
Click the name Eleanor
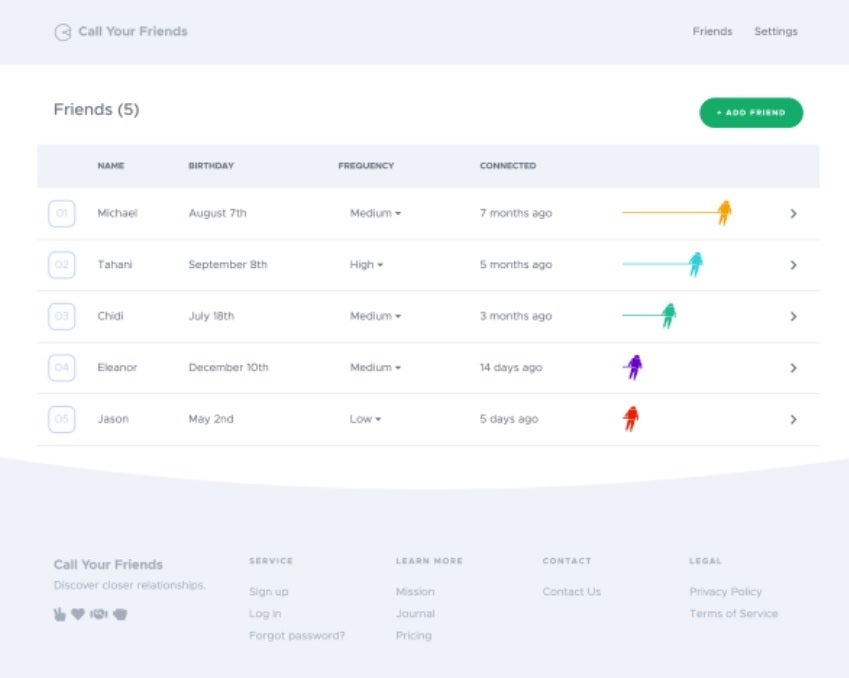(117, 368)
